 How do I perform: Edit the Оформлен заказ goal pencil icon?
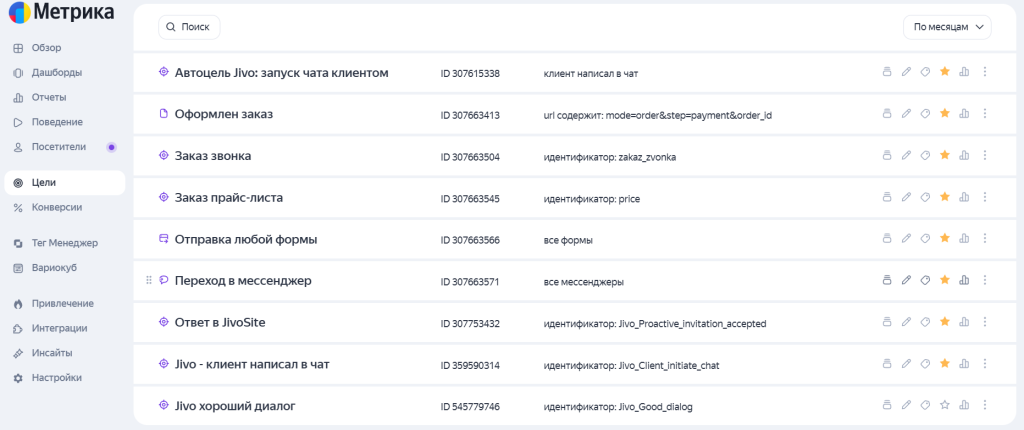click(906, 114)
